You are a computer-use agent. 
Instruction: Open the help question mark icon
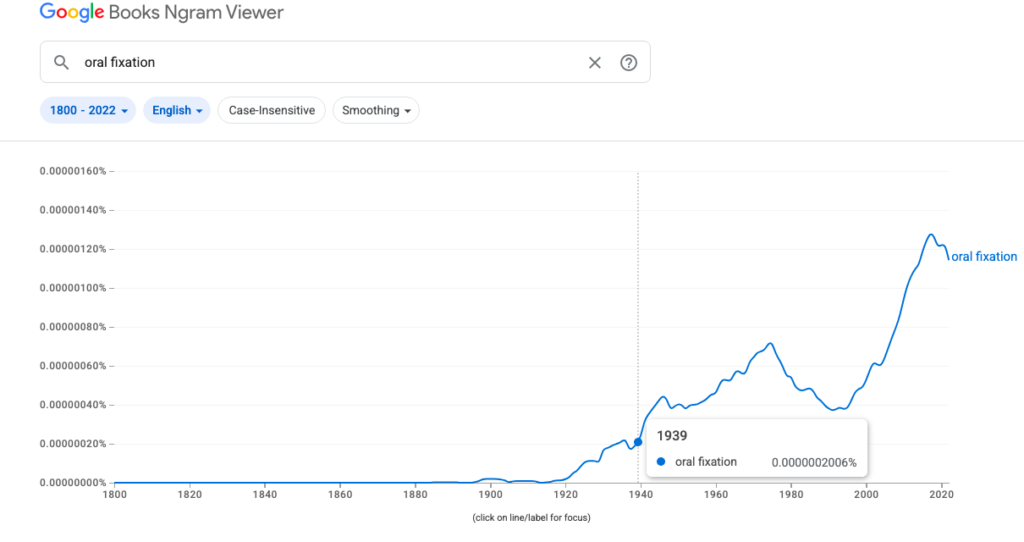[x=628, y=63]
